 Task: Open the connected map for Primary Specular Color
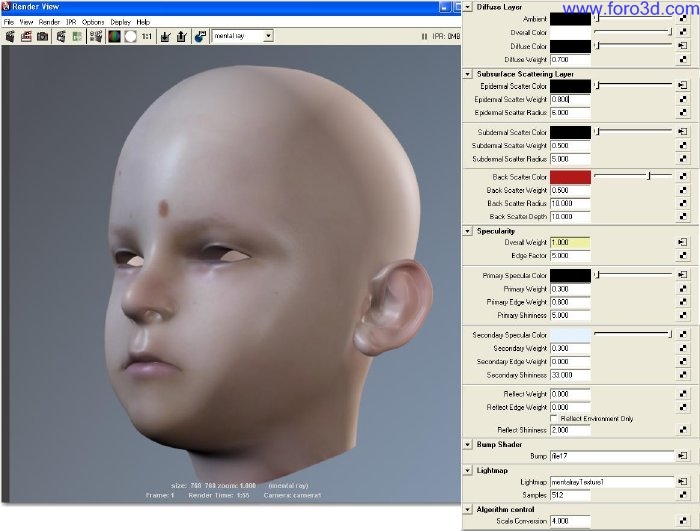683,275
